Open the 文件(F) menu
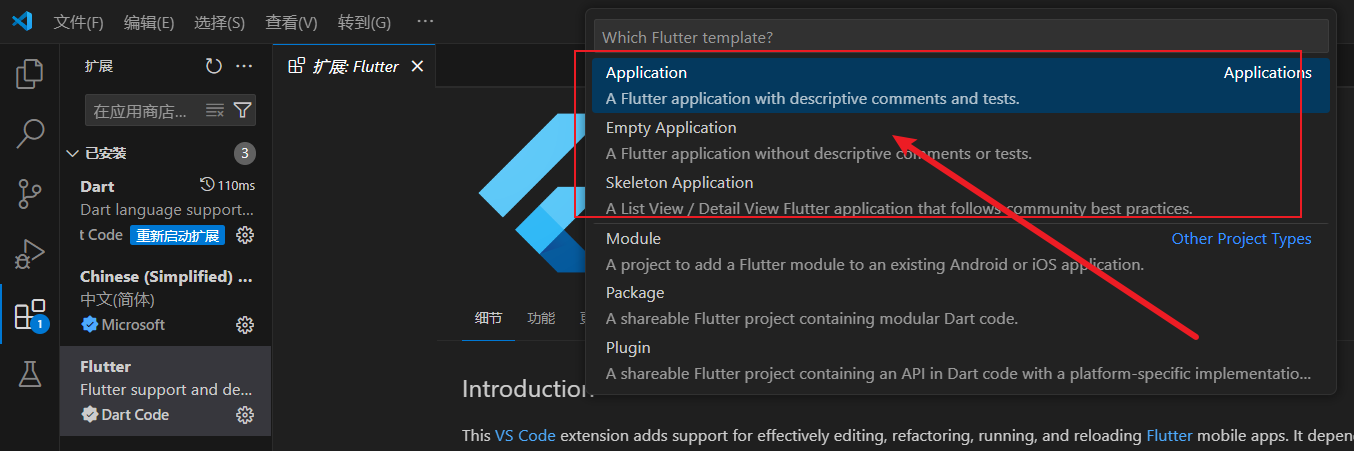 [x=78, y=22]
